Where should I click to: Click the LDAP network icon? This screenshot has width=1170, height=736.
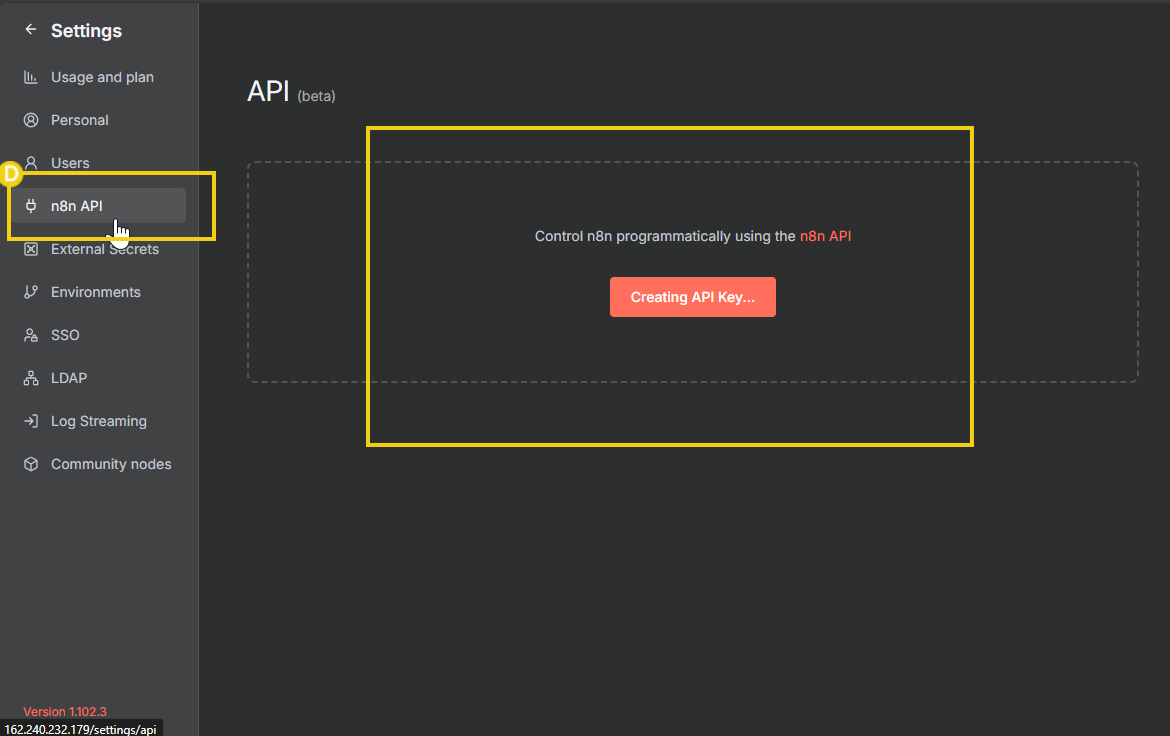(x=31, y=378)
